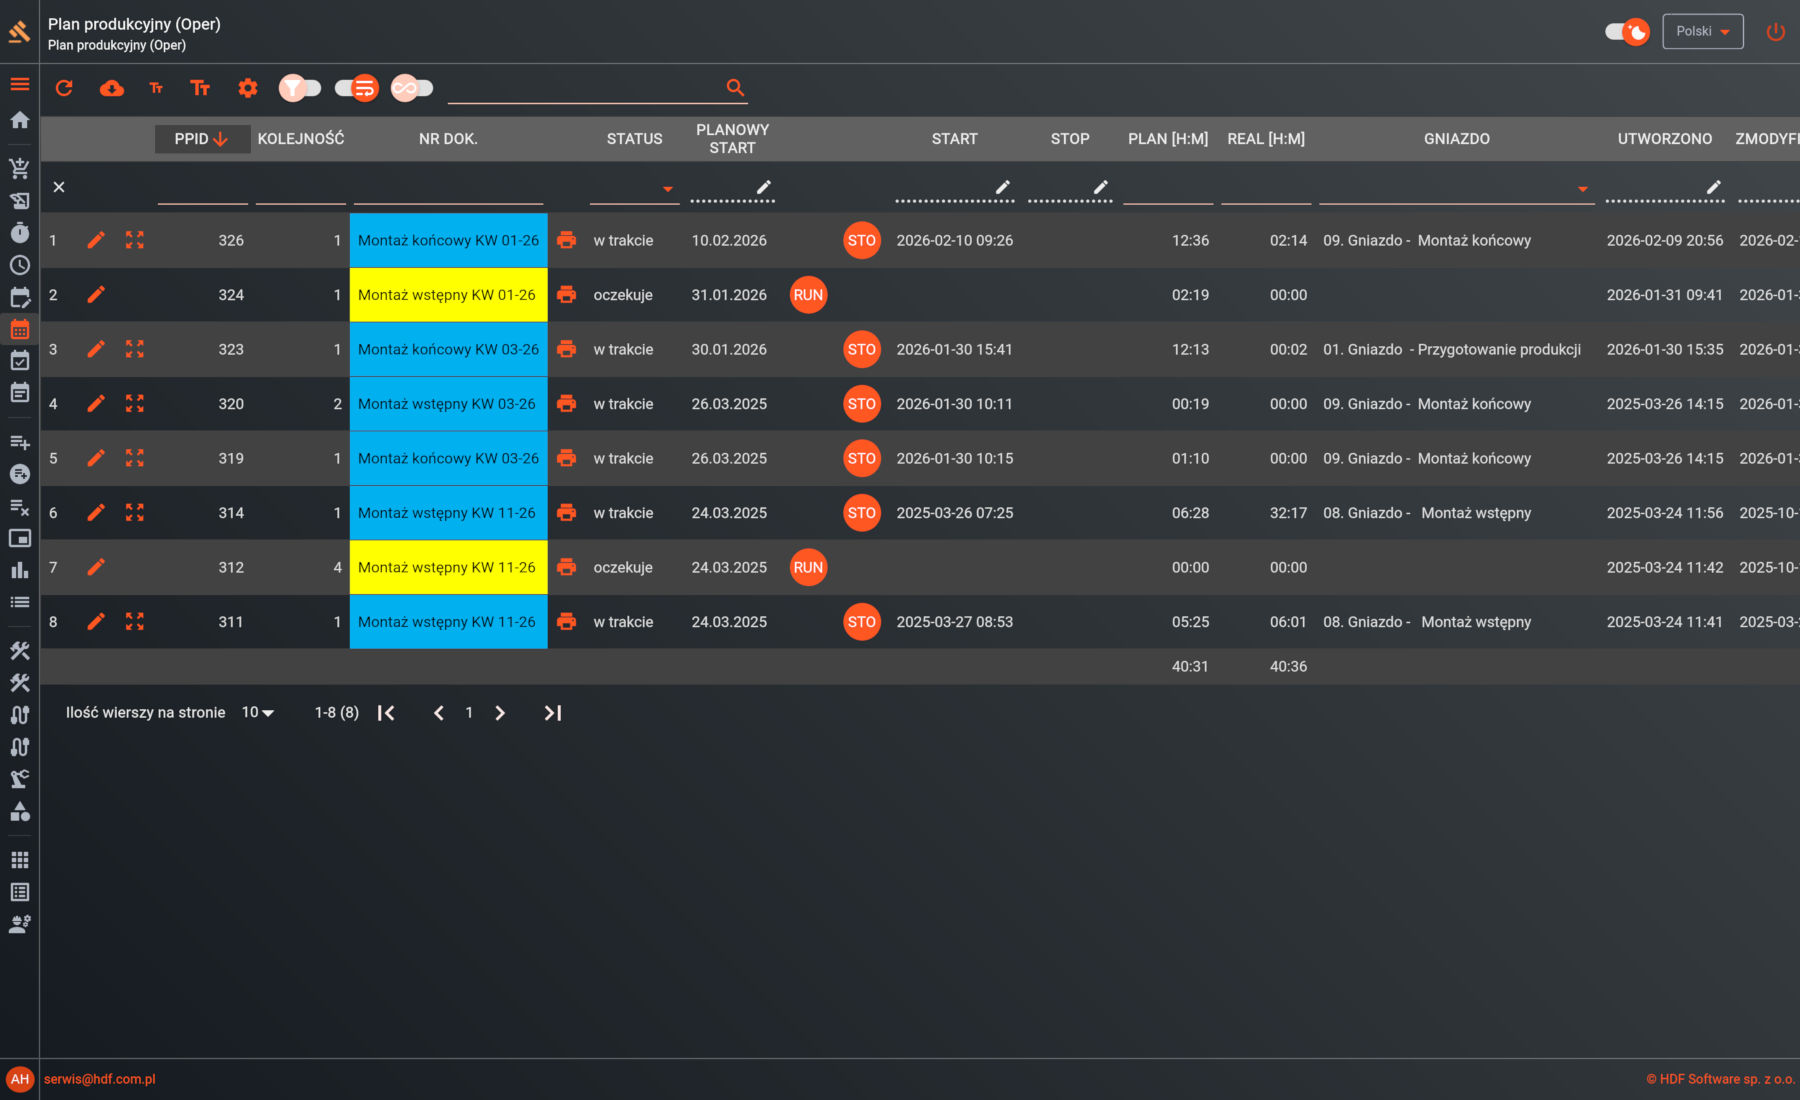1800x1100 pixels.
Task: Open the add-to-cart icon in the sidebar
Action: tap(20, 168)
